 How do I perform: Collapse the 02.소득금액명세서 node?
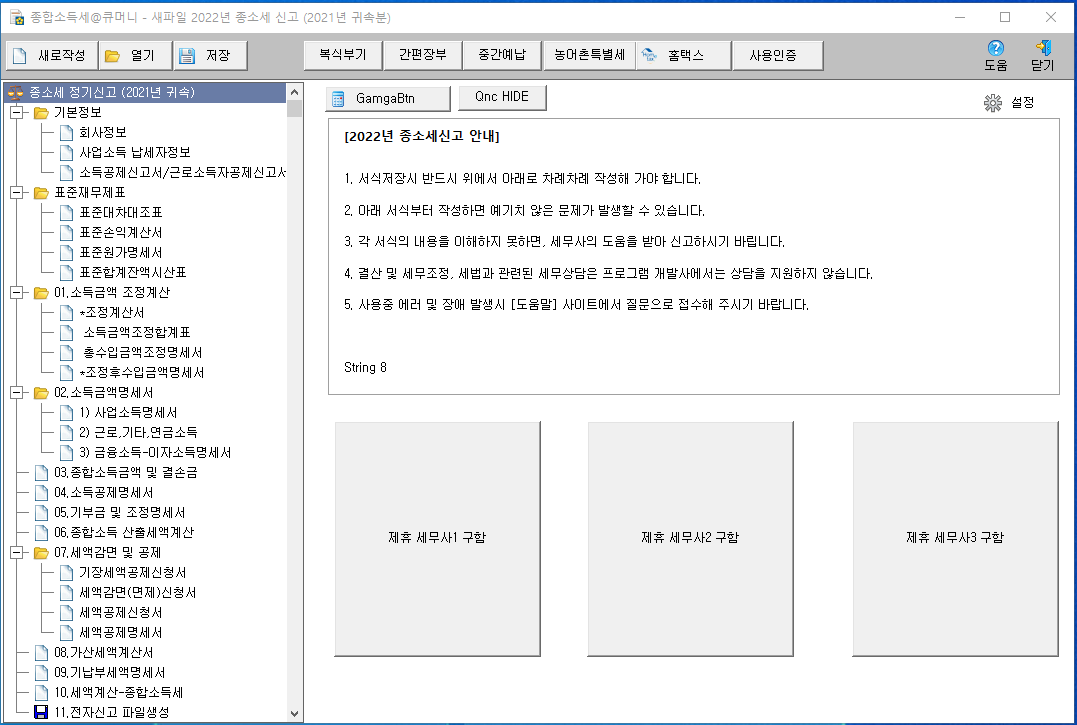(x=16, y=393)
